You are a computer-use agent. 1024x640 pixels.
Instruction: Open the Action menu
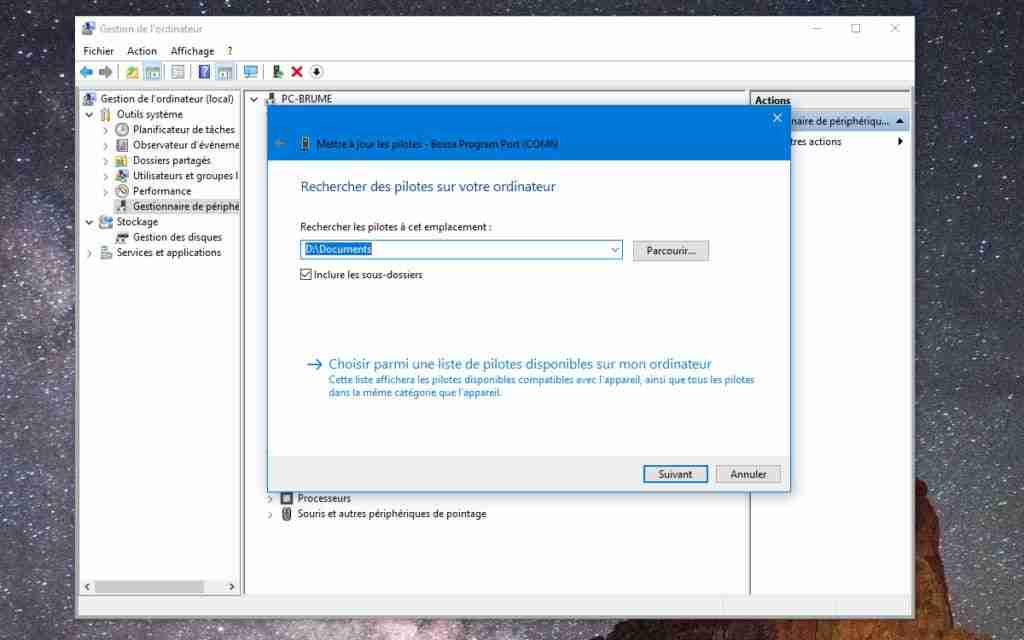pos(142,50)
